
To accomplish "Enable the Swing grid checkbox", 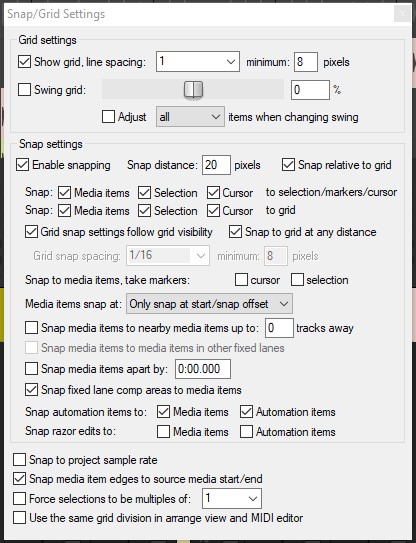I will 24,90.
